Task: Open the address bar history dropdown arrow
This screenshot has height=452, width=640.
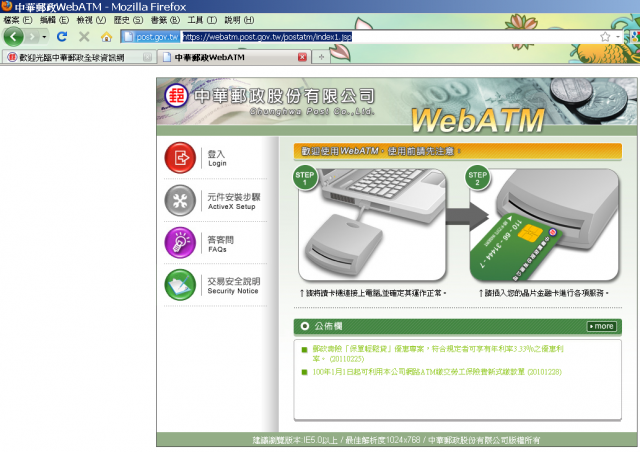Action: [x=618, y=37]
